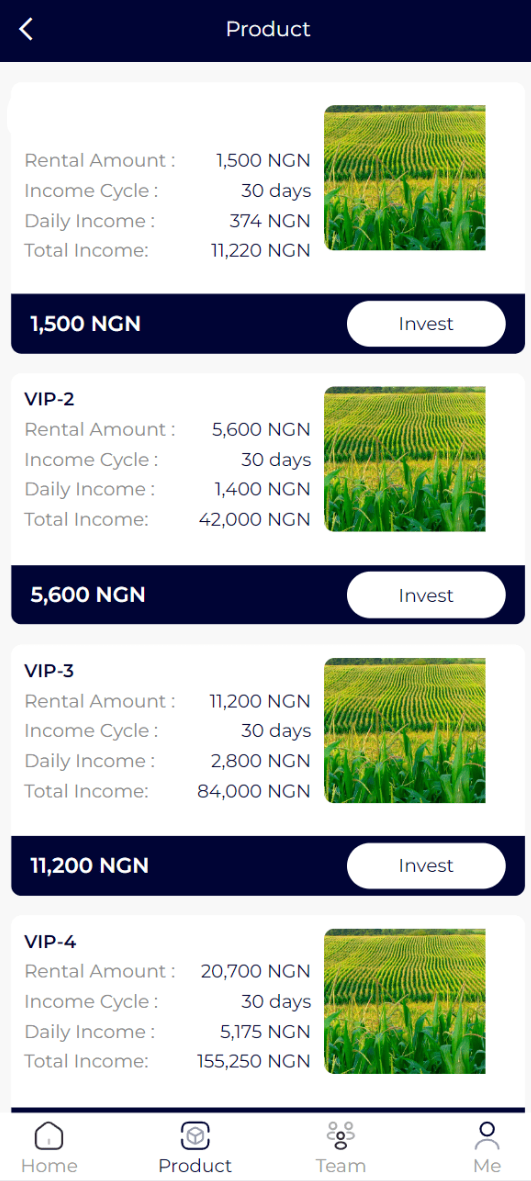Open the Home tab icon
This screenshot has height=1181, width=531.
point(49,1134)
